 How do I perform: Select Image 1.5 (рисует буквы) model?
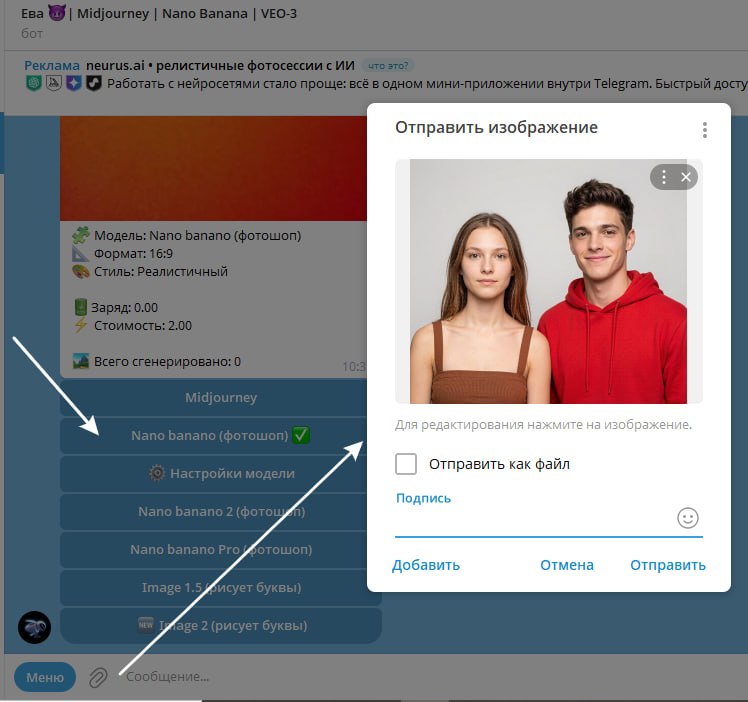[x=220, y=588]
